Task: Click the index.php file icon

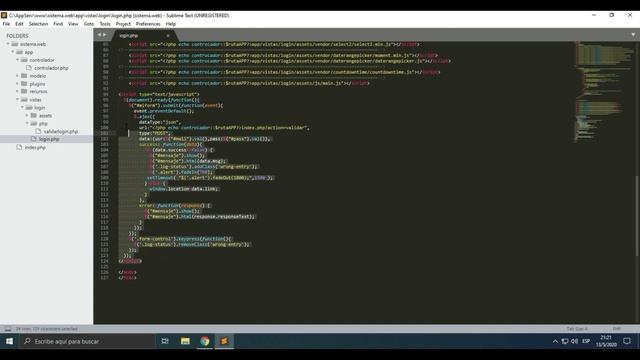Action: point(19,147)
